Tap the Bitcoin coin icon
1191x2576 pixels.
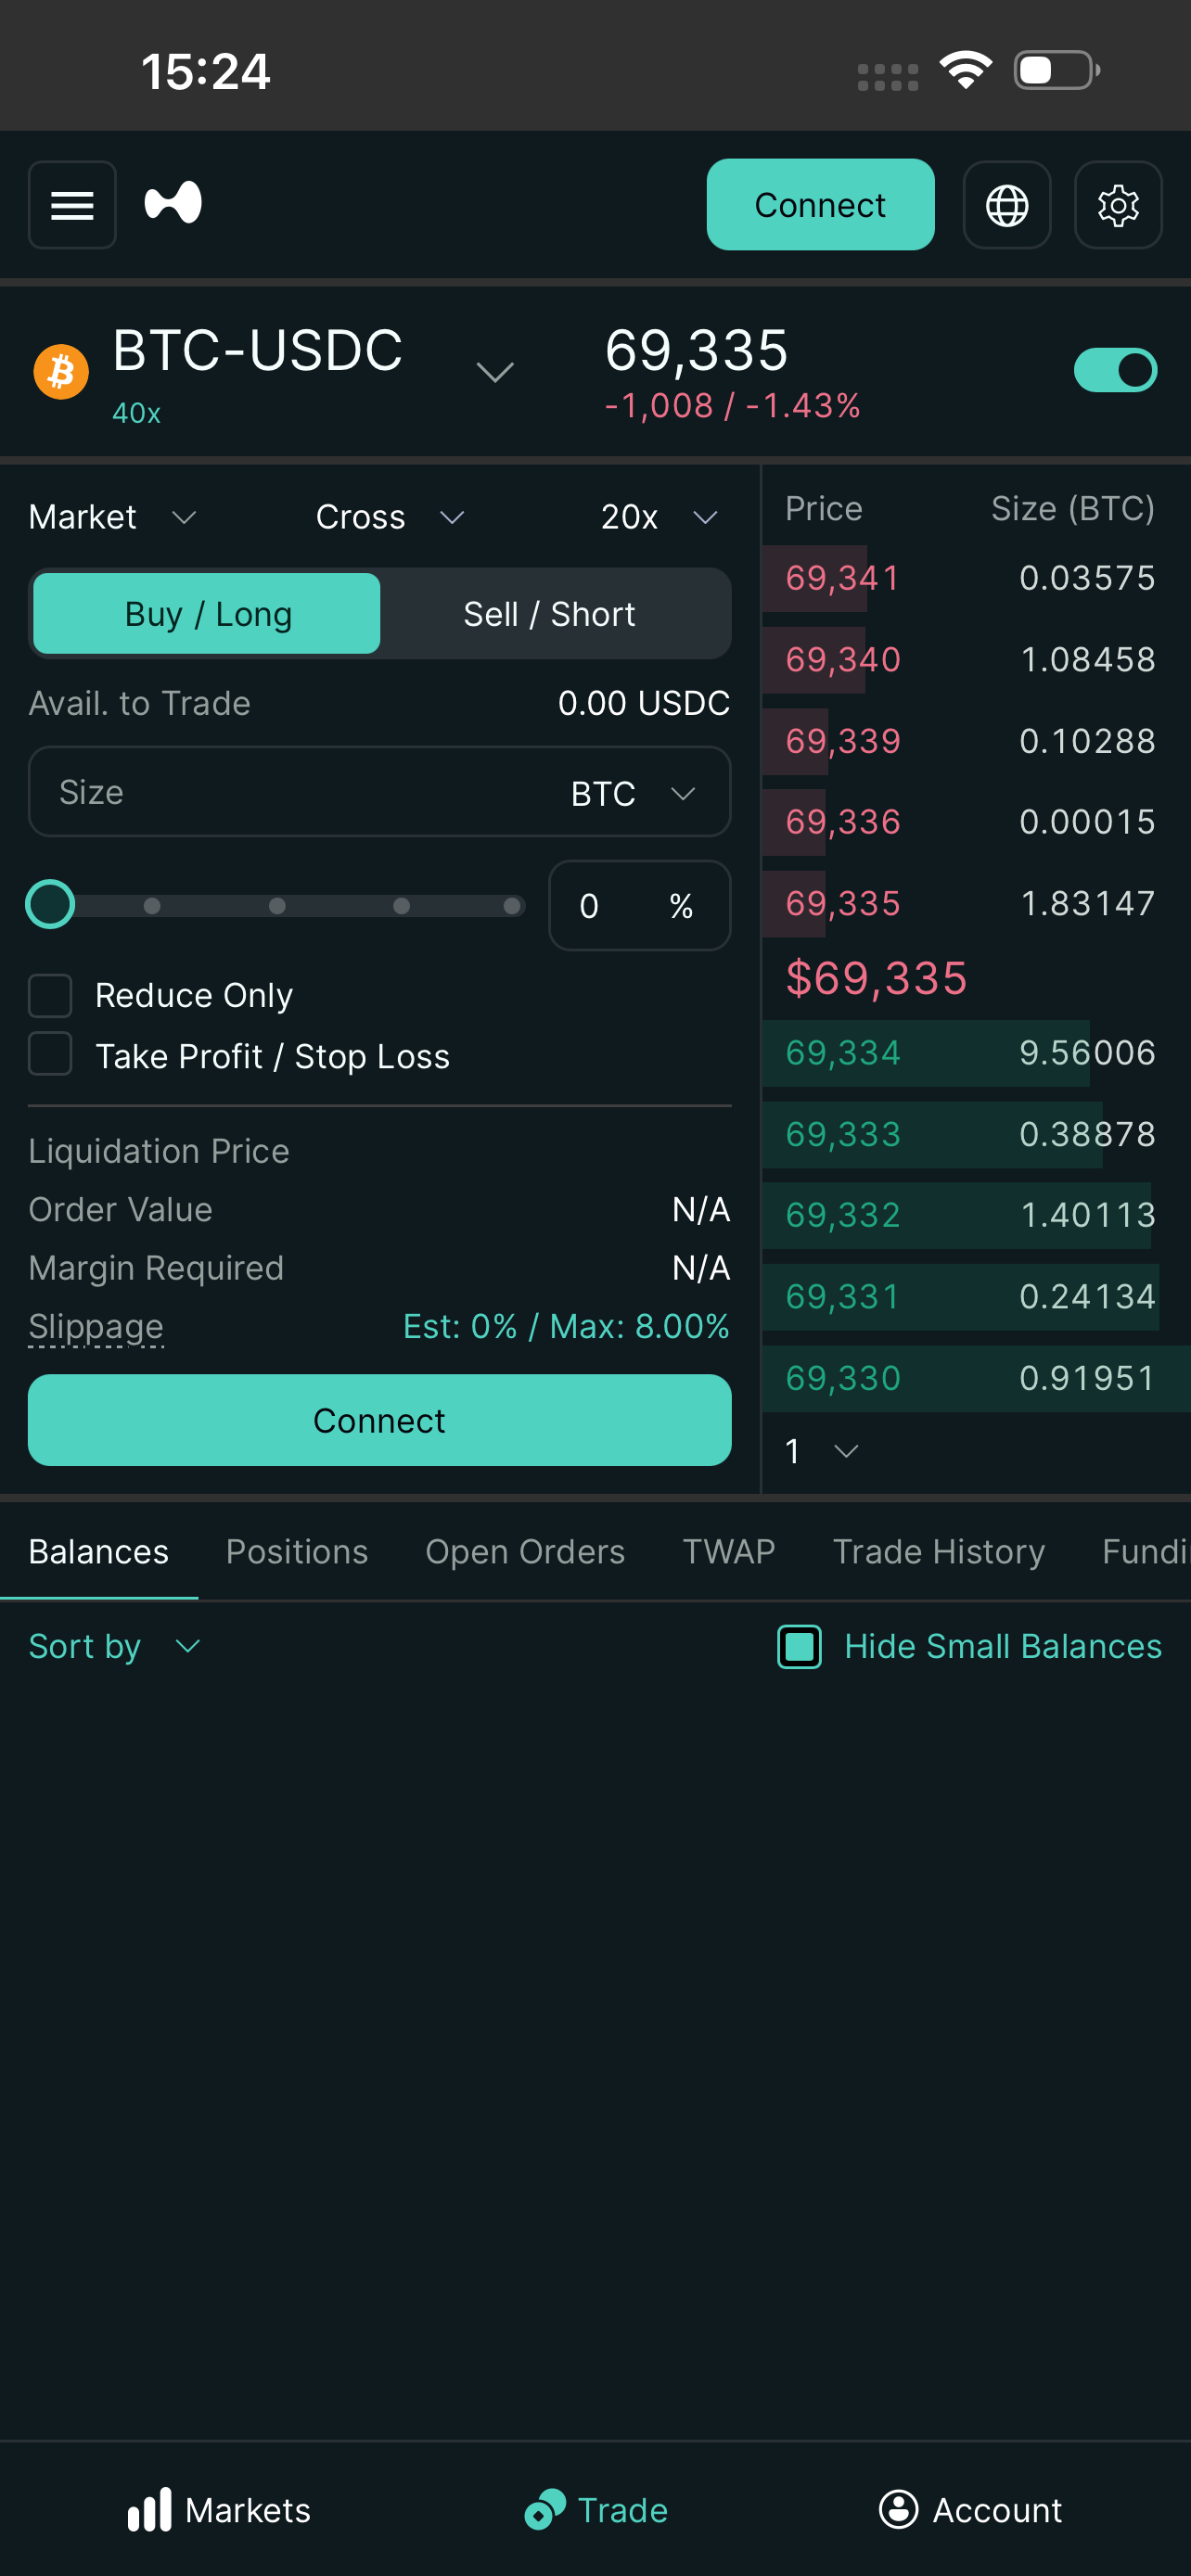[x=61, y=372]
